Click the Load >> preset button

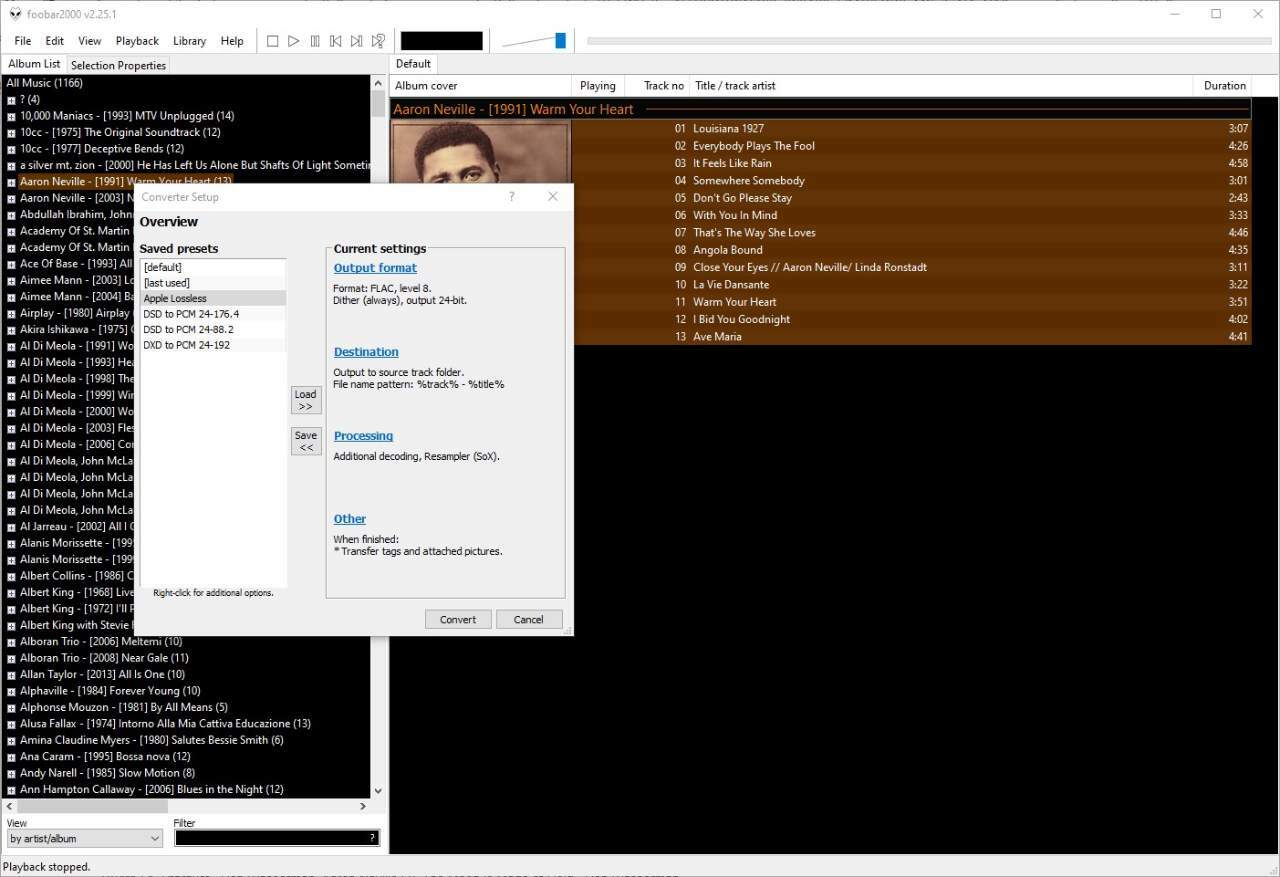tap(305, 400)
